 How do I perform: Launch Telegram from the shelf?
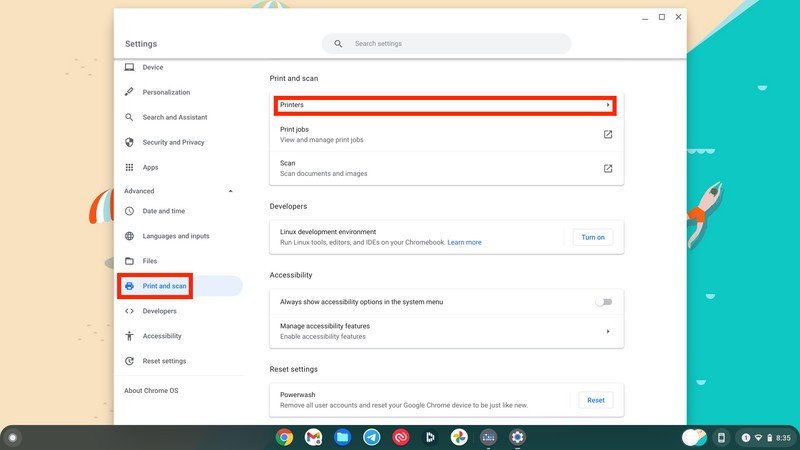point(371,437)
